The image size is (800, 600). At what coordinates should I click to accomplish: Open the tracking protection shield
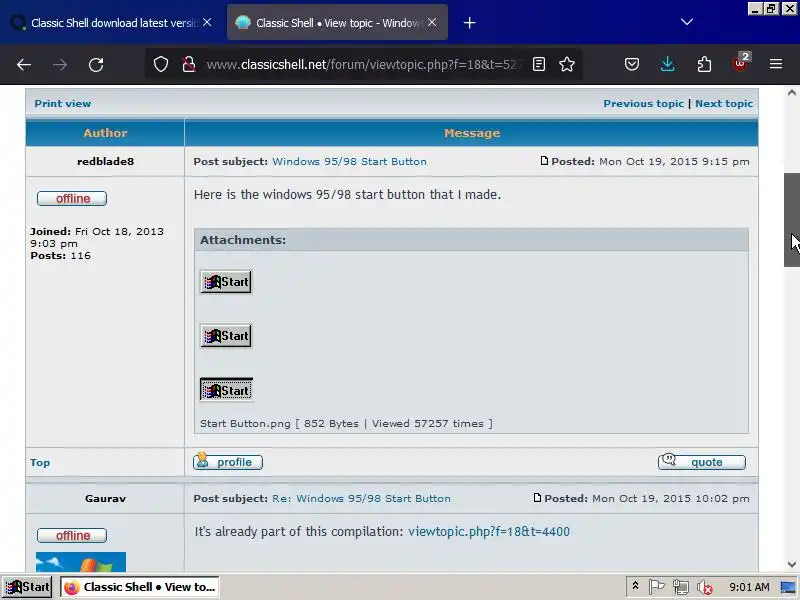[161, 64]
